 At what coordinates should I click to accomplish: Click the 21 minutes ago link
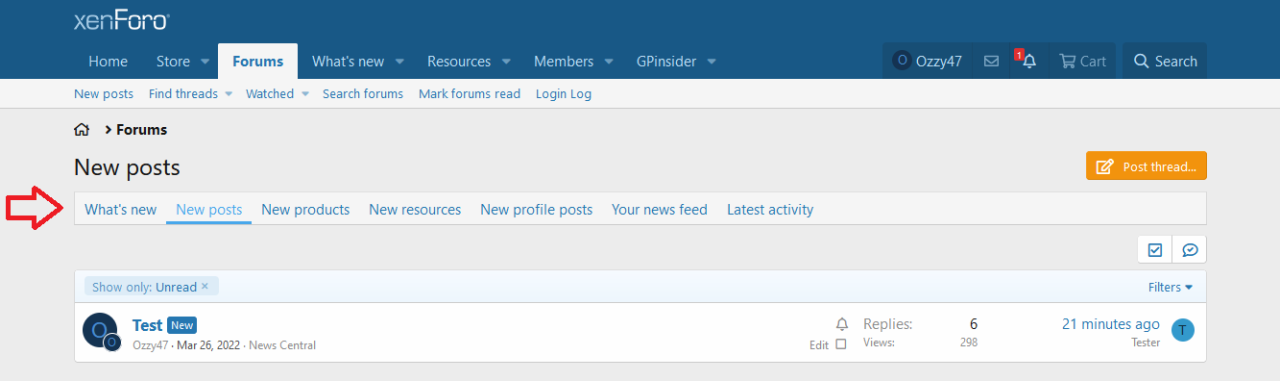[x=1111, y=324]
